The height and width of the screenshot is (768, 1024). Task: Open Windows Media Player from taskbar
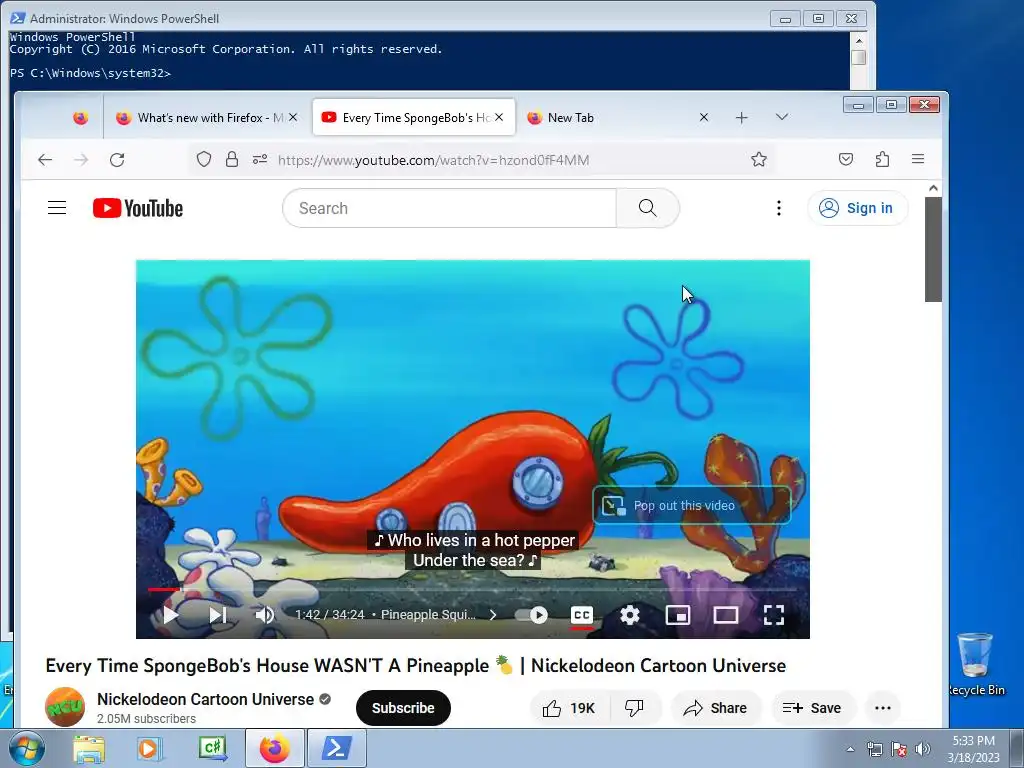click(149, 748)
